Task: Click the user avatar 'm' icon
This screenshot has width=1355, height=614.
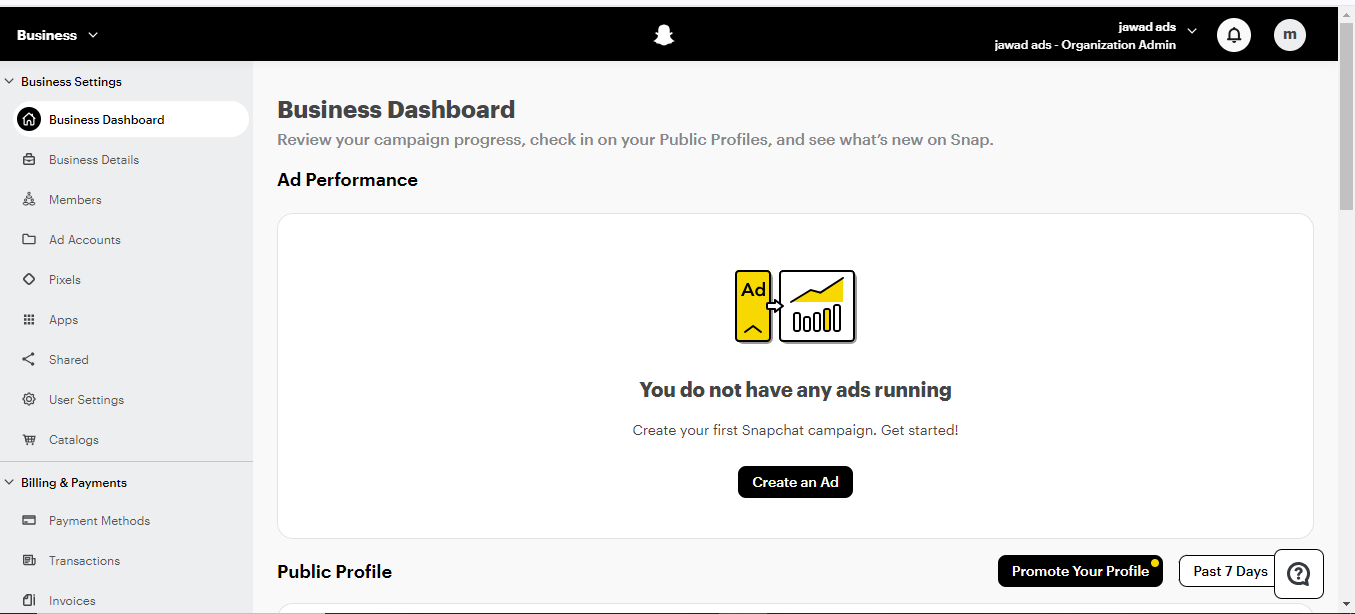Action: 1290,36
